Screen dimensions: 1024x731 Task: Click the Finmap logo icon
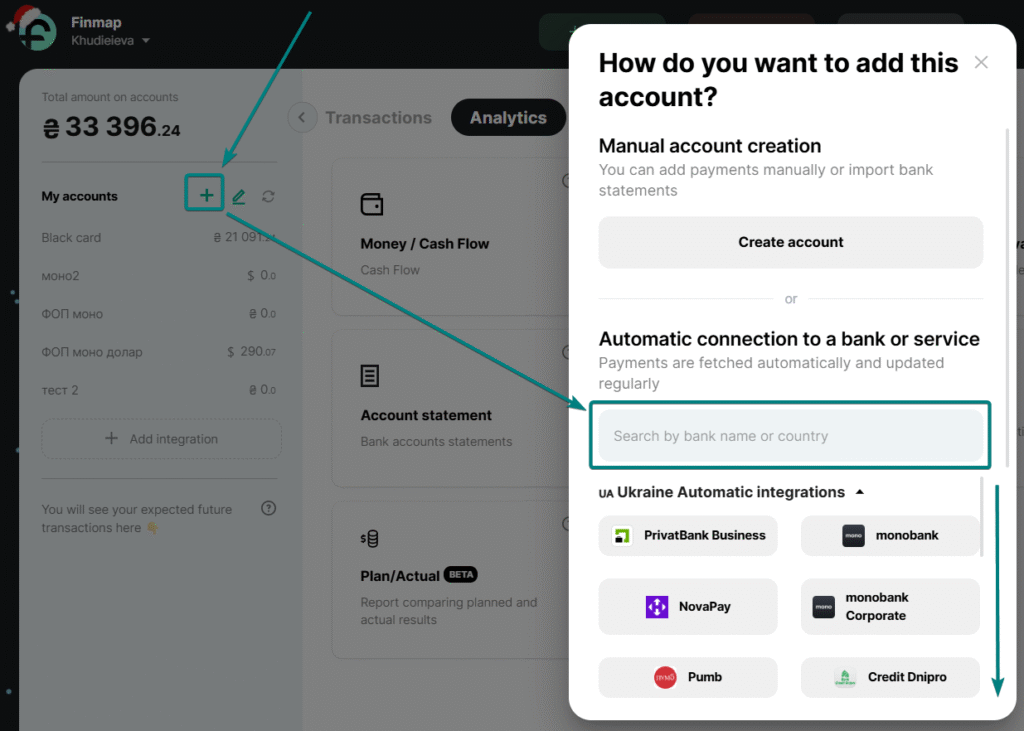(x=38, y=32)
